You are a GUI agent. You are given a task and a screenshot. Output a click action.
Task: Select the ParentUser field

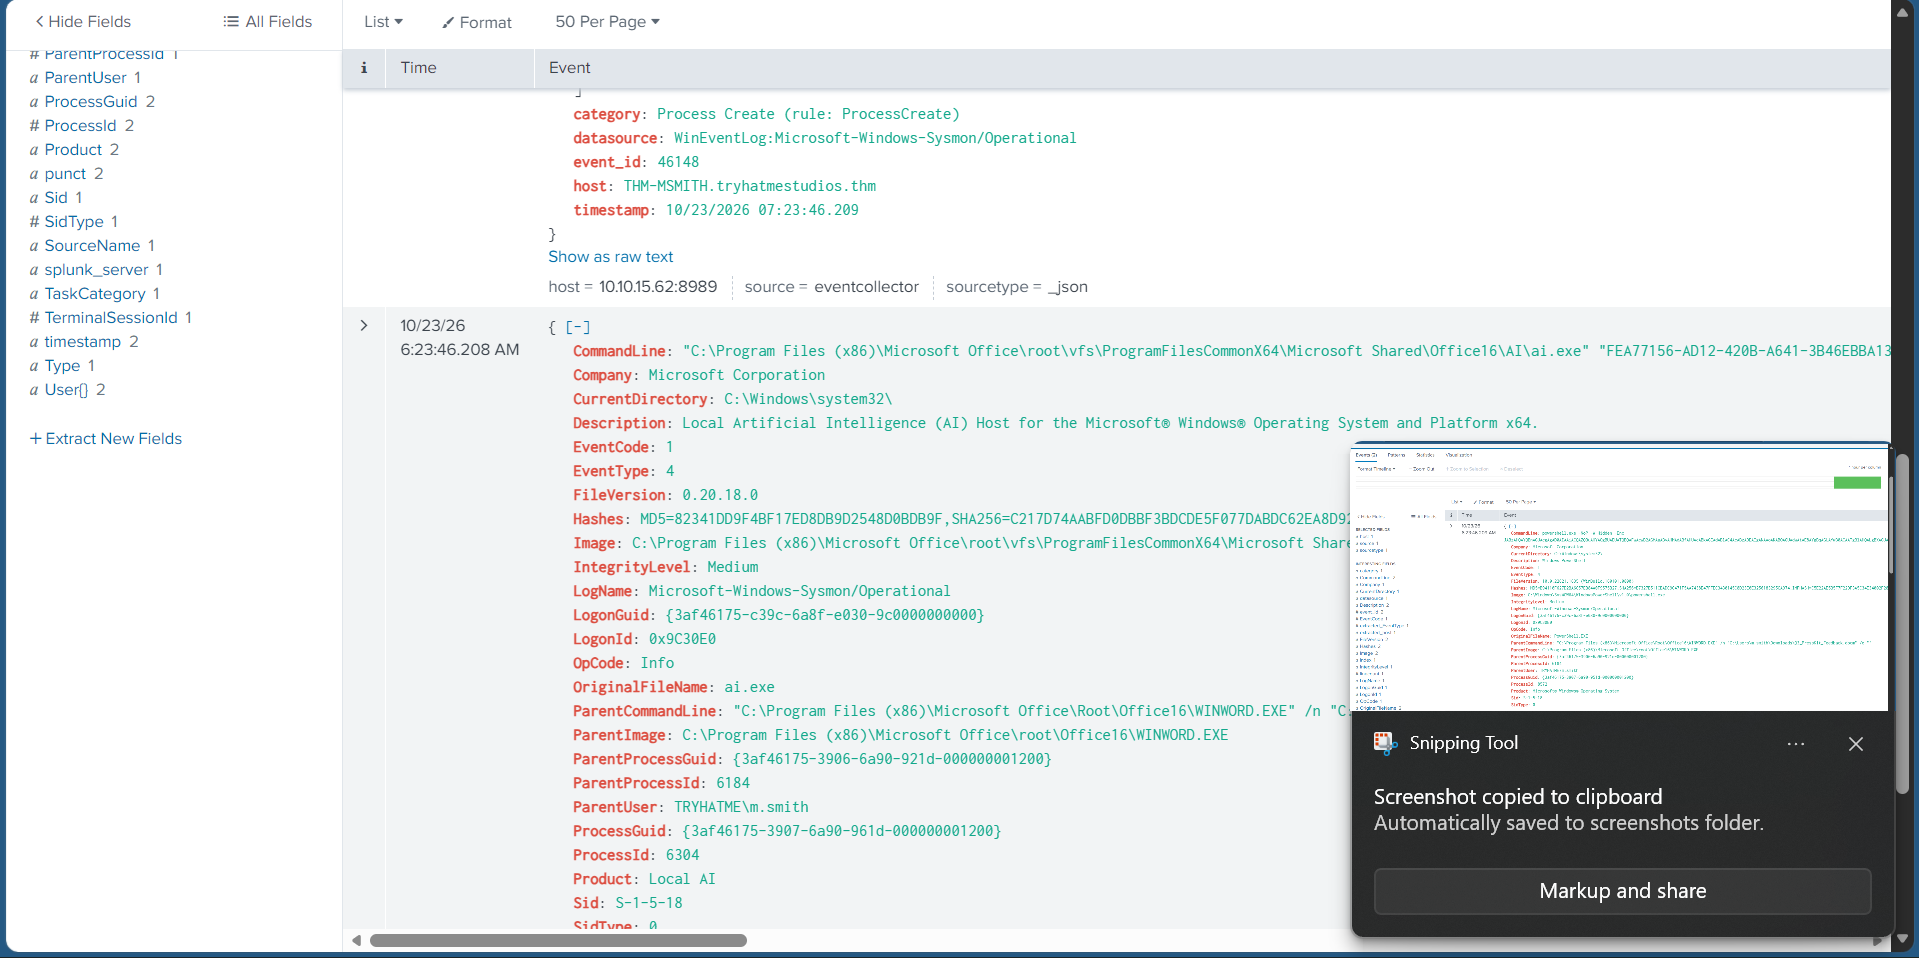[85, 78]
